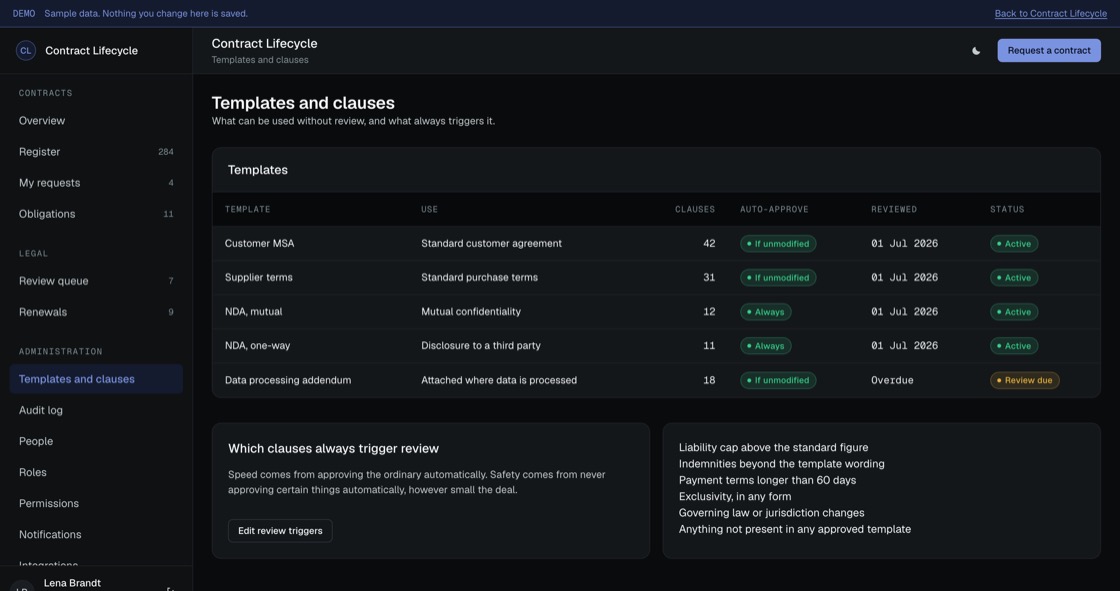Click Disclosure to a third party text

481,346
